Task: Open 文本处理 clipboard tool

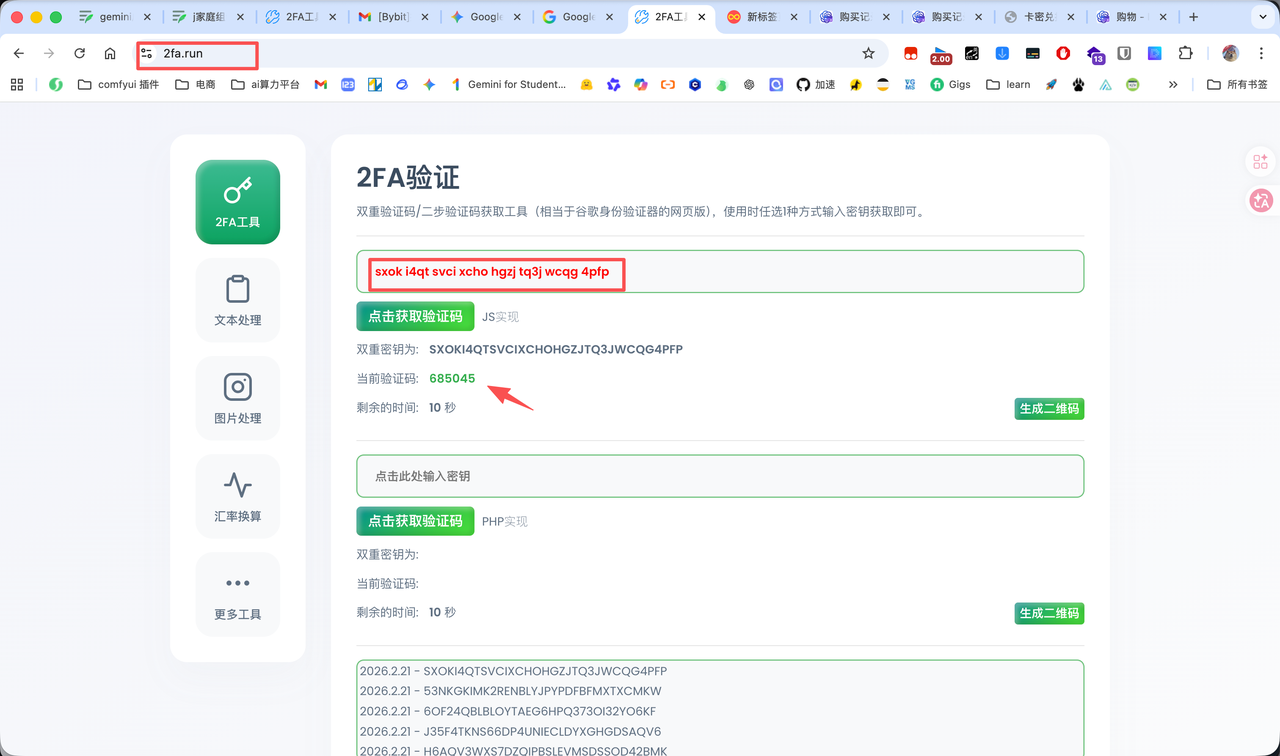Action: 238,300
